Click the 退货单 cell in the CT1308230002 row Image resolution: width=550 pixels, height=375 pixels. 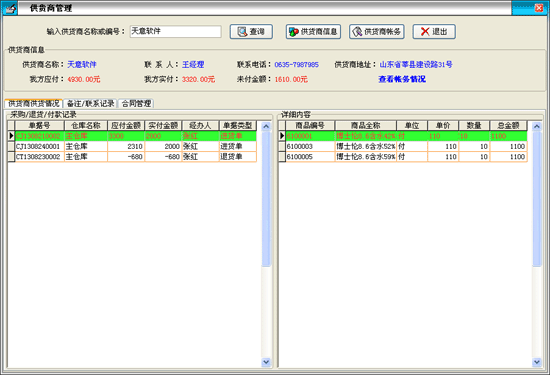click(238, 157)
